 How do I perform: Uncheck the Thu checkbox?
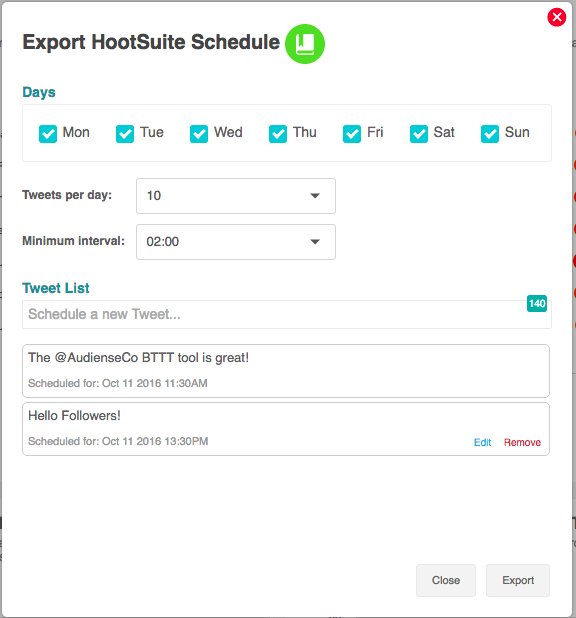pos(278,134)
